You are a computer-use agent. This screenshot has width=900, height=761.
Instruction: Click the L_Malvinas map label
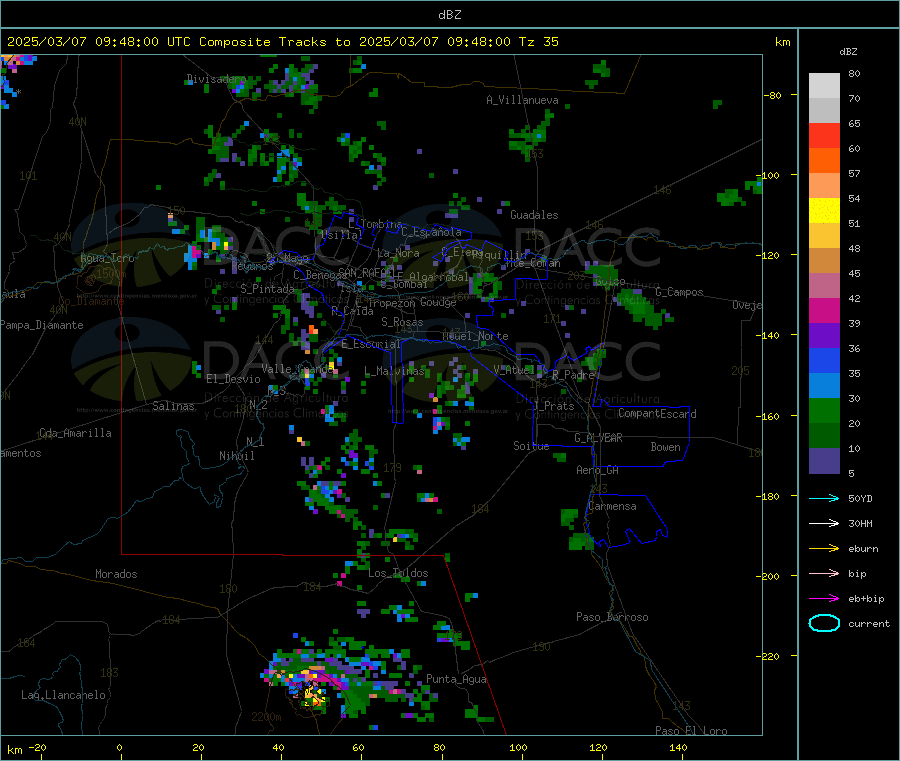(x=394, y=371)
